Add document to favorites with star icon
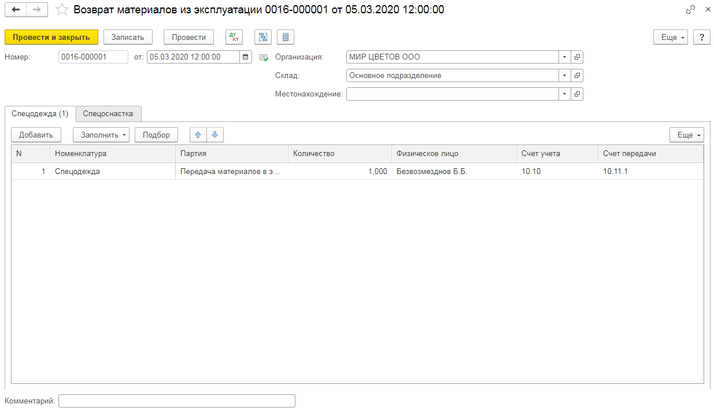 63,10
